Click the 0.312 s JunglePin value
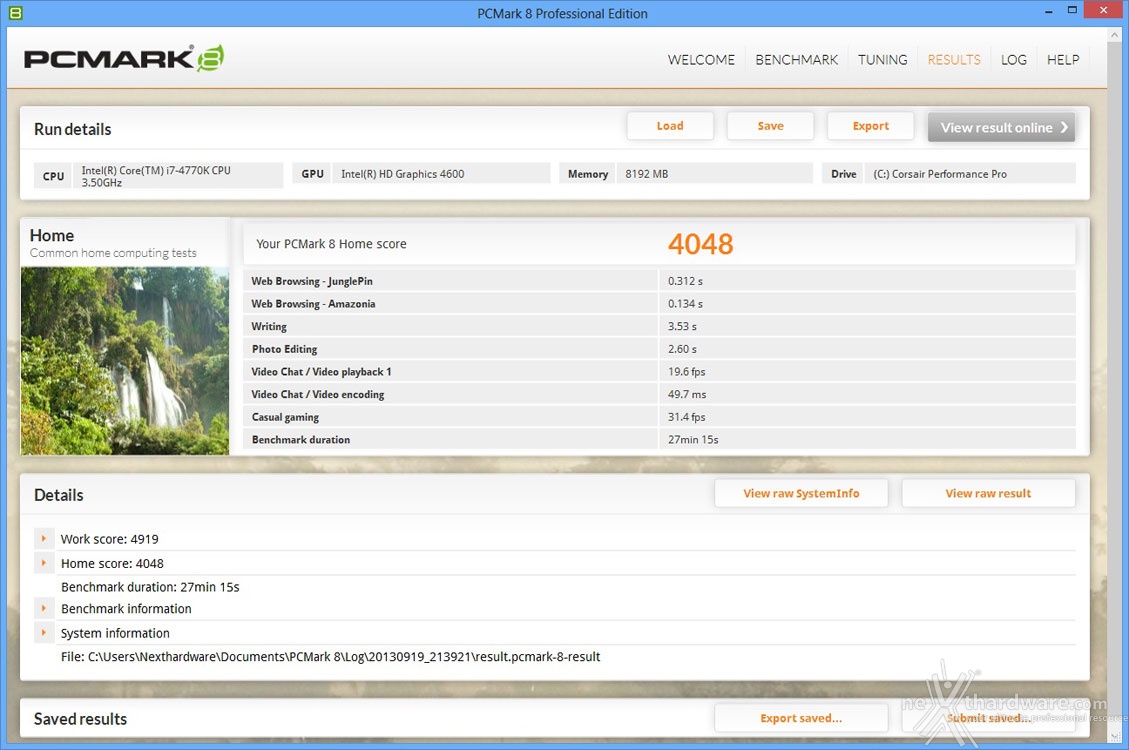The width and height of the screenshot is (1129, 750). point(685,281)
